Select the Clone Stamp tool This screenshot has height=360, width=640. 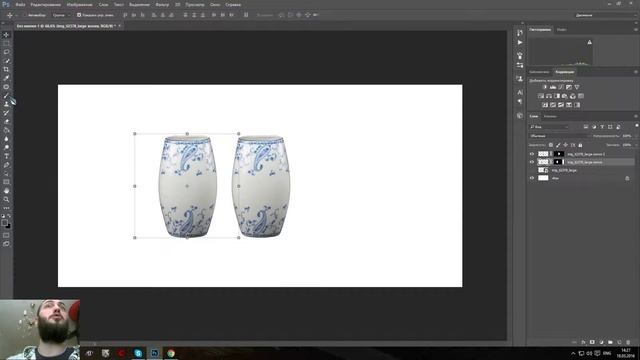(6, 104)
